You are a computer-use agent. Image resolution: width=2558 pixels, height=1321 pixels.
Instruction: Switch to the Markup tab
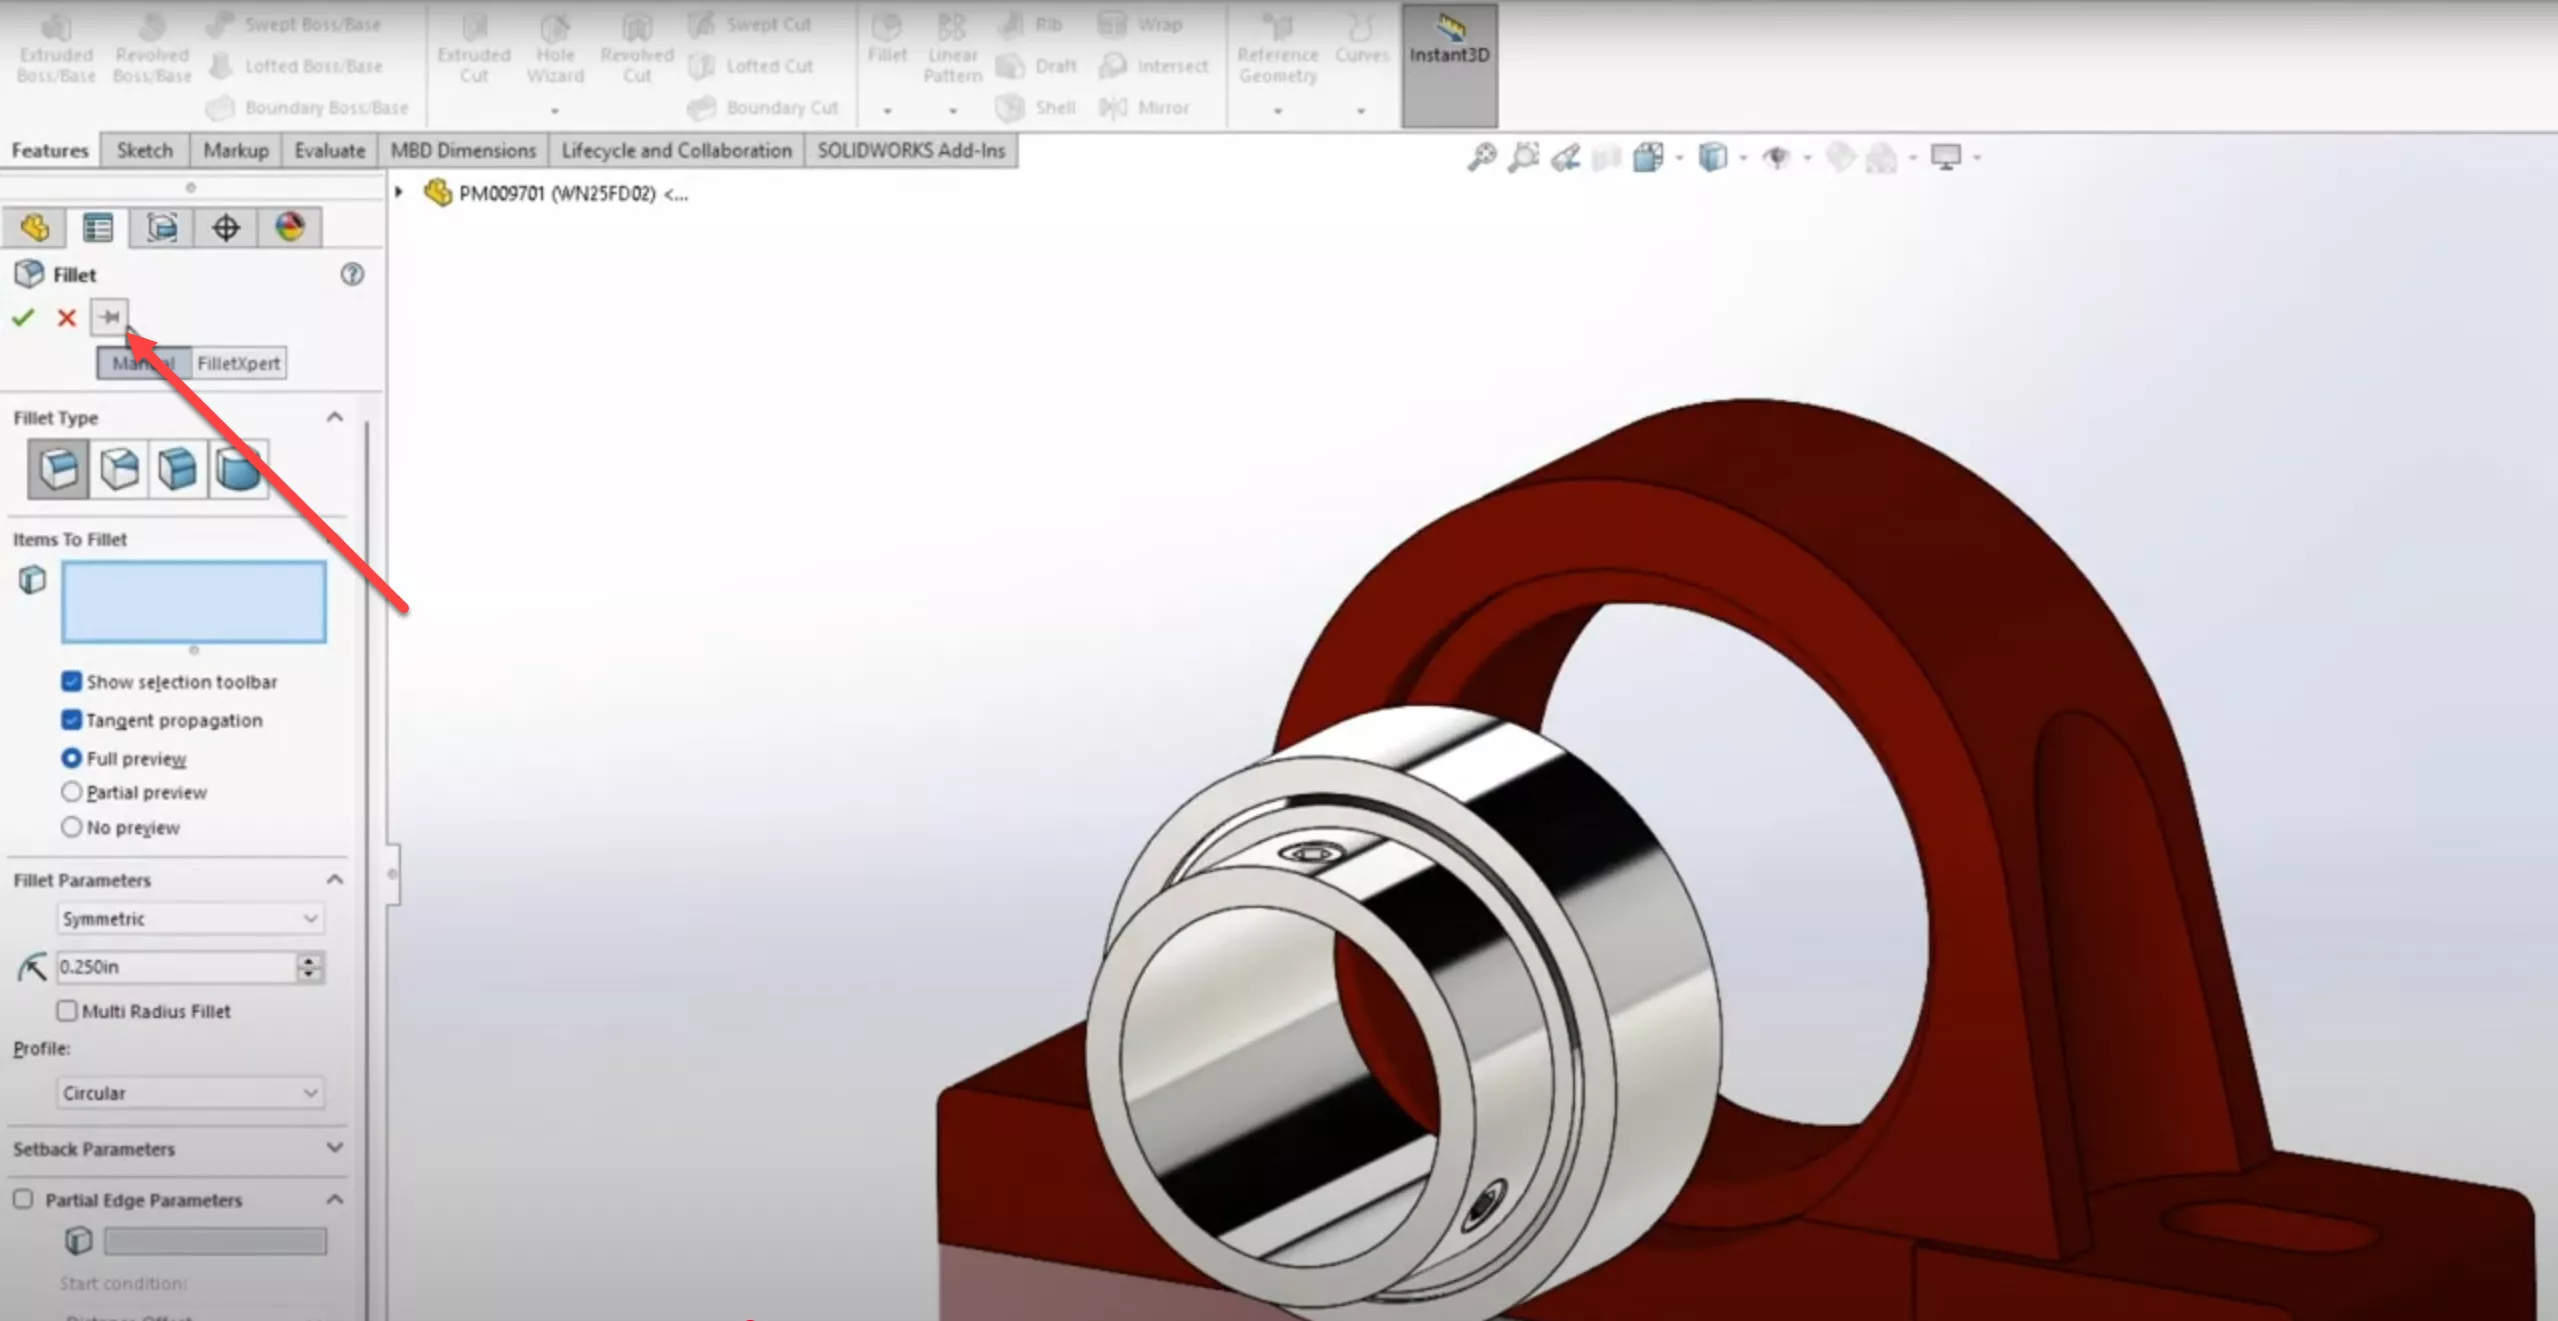[236, 150]
